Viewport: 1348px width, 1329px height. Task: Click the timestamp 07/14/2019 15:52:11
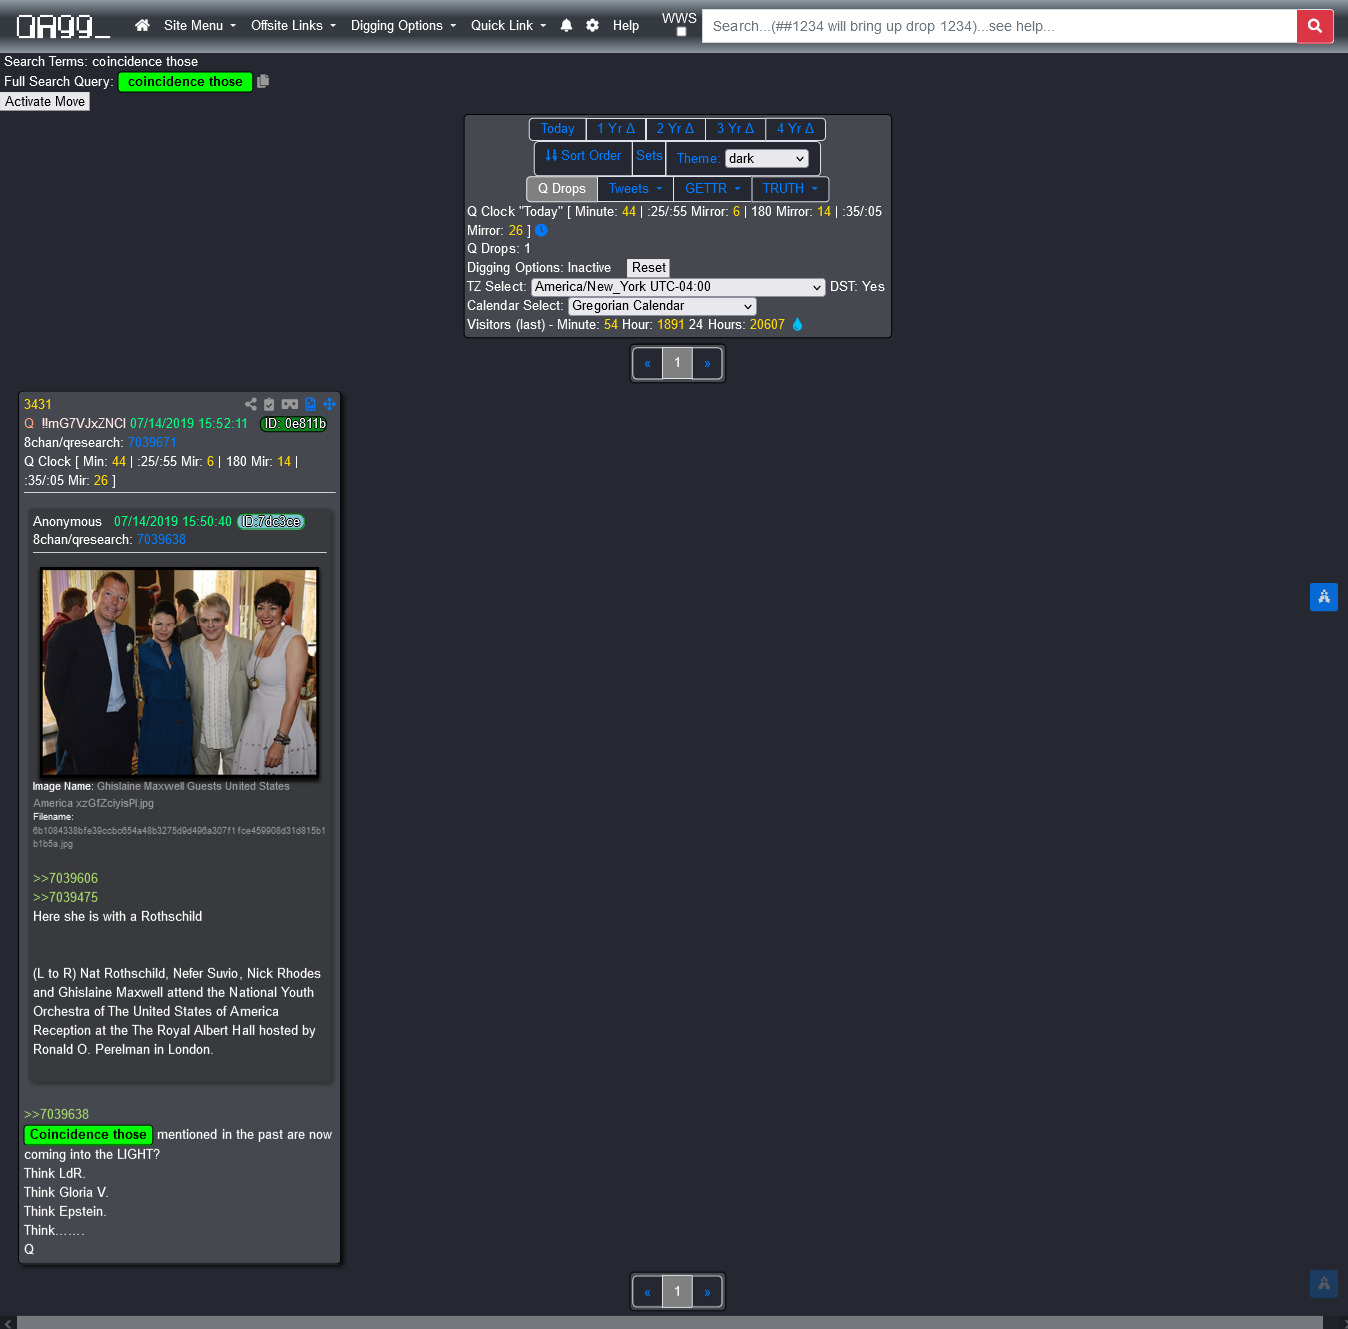(189, 424)
